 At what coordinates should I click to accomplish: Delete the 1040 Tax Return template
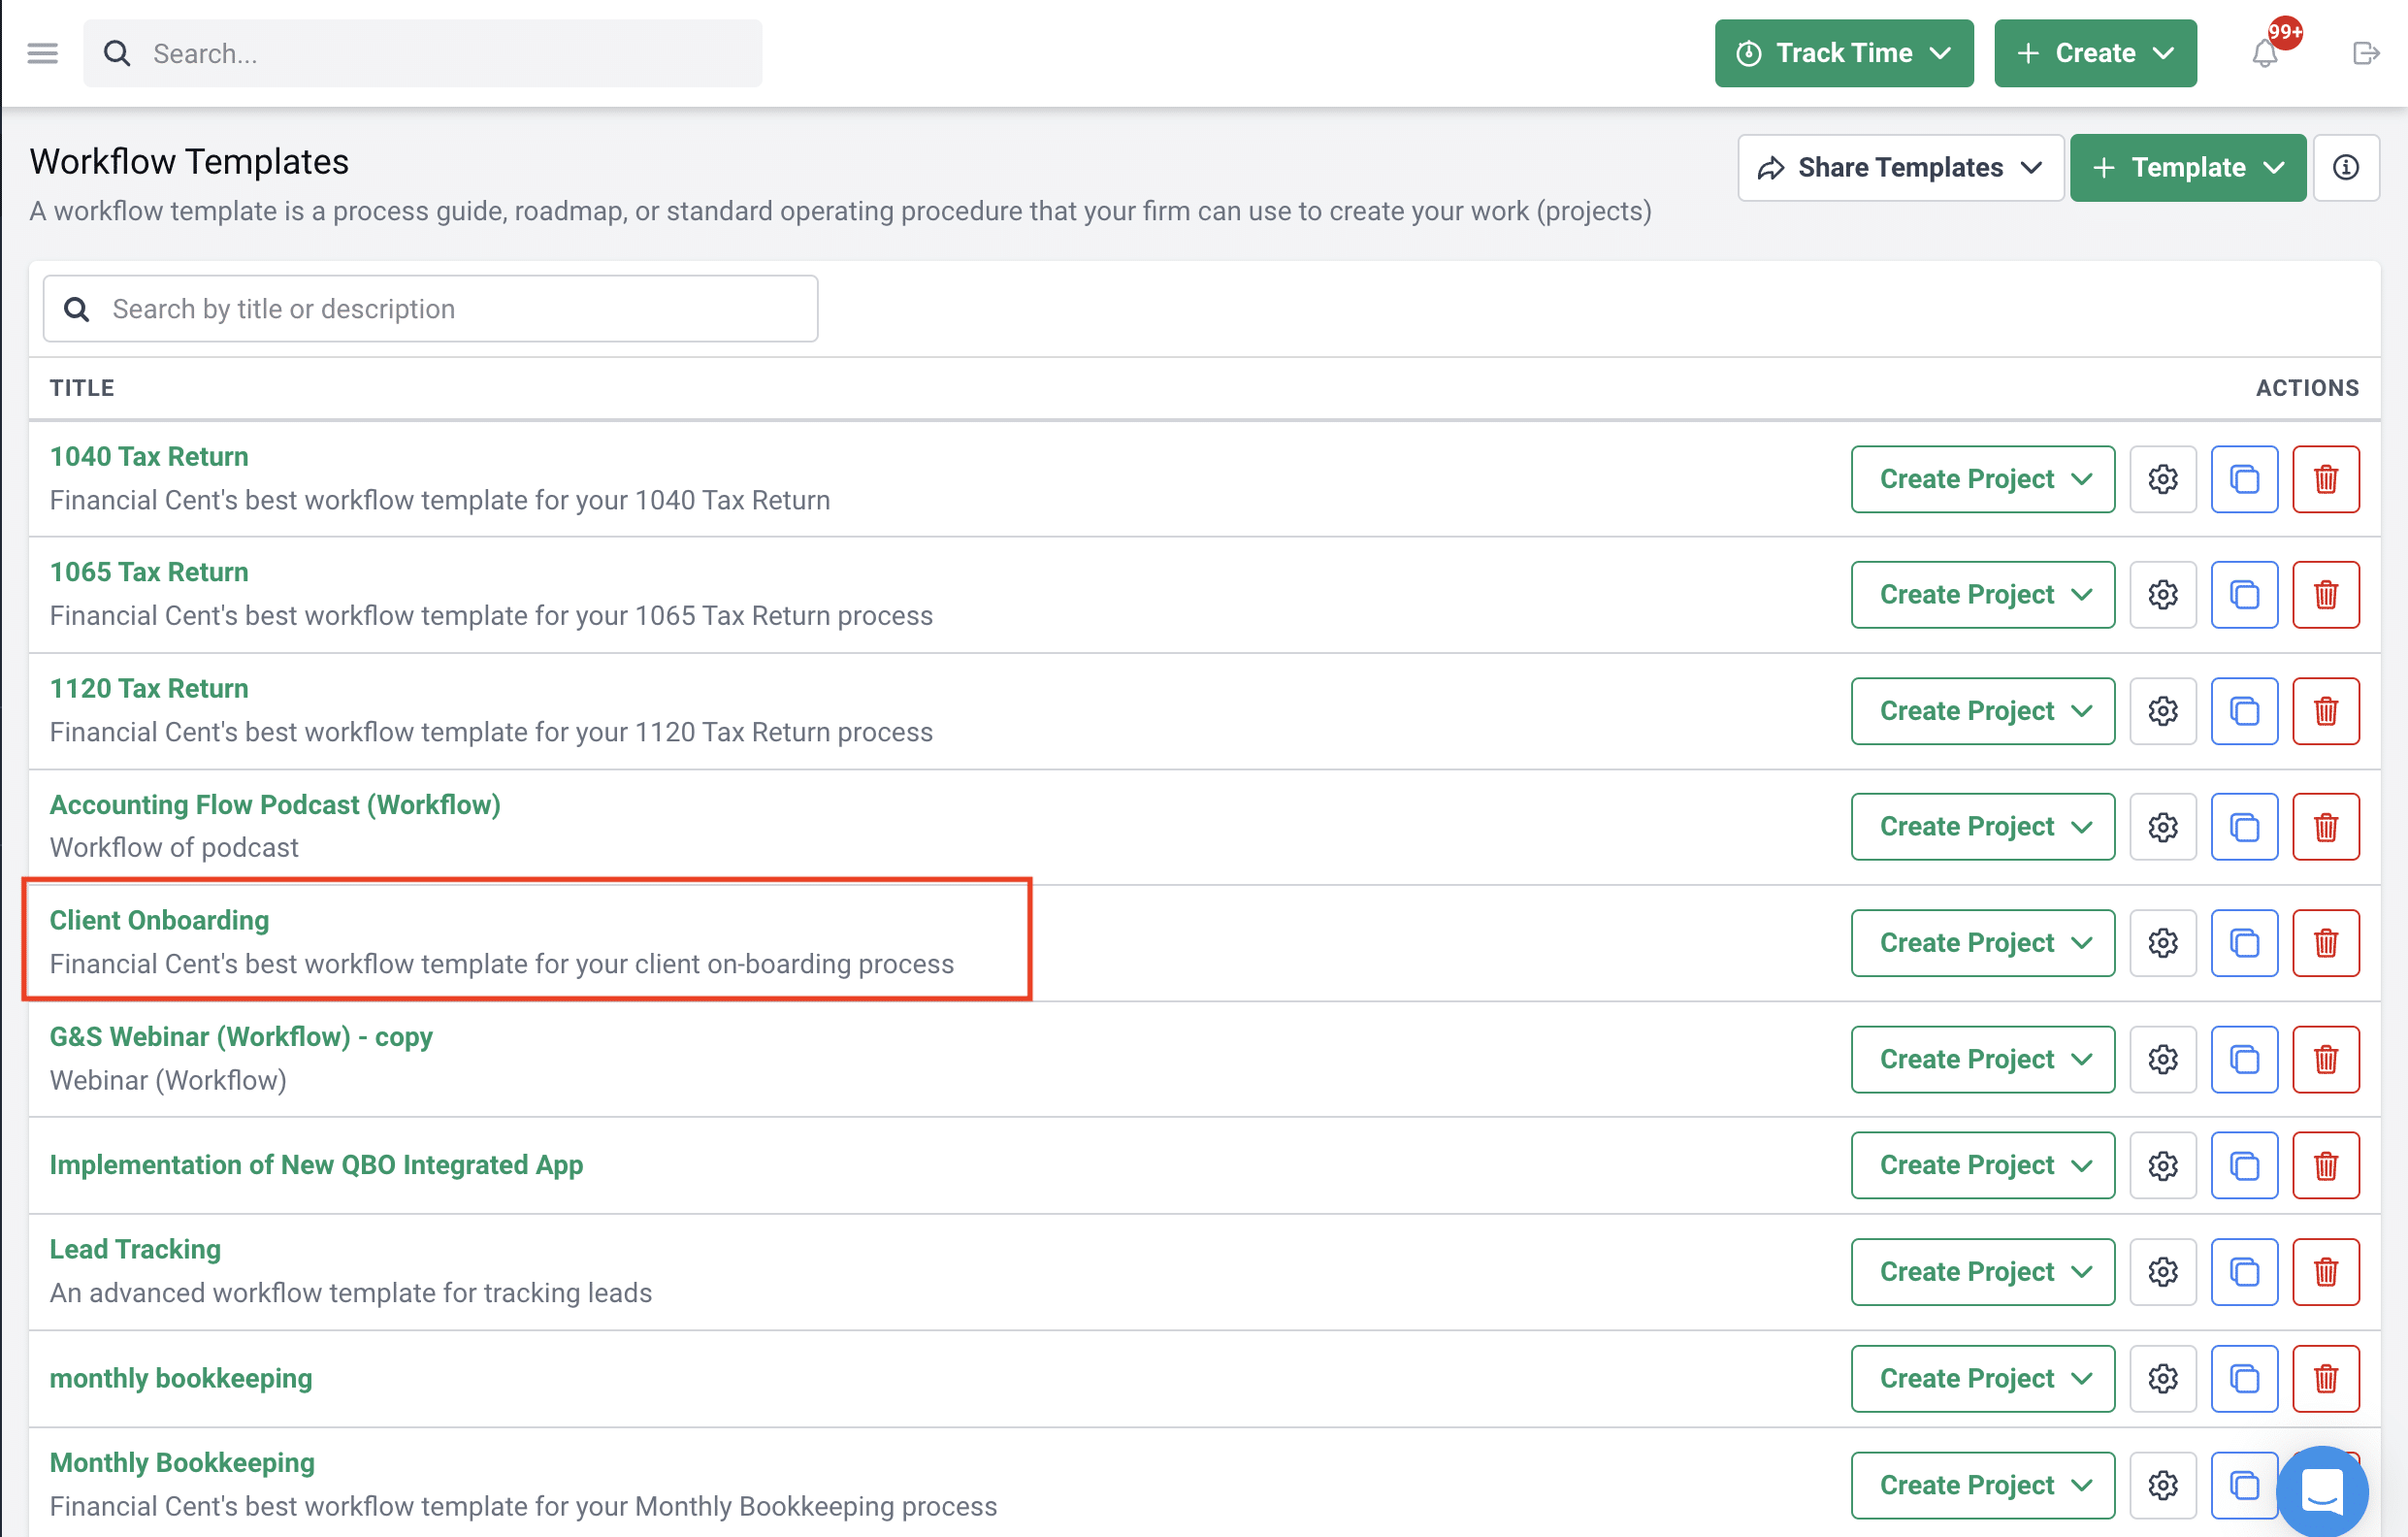click(2326, 479)
